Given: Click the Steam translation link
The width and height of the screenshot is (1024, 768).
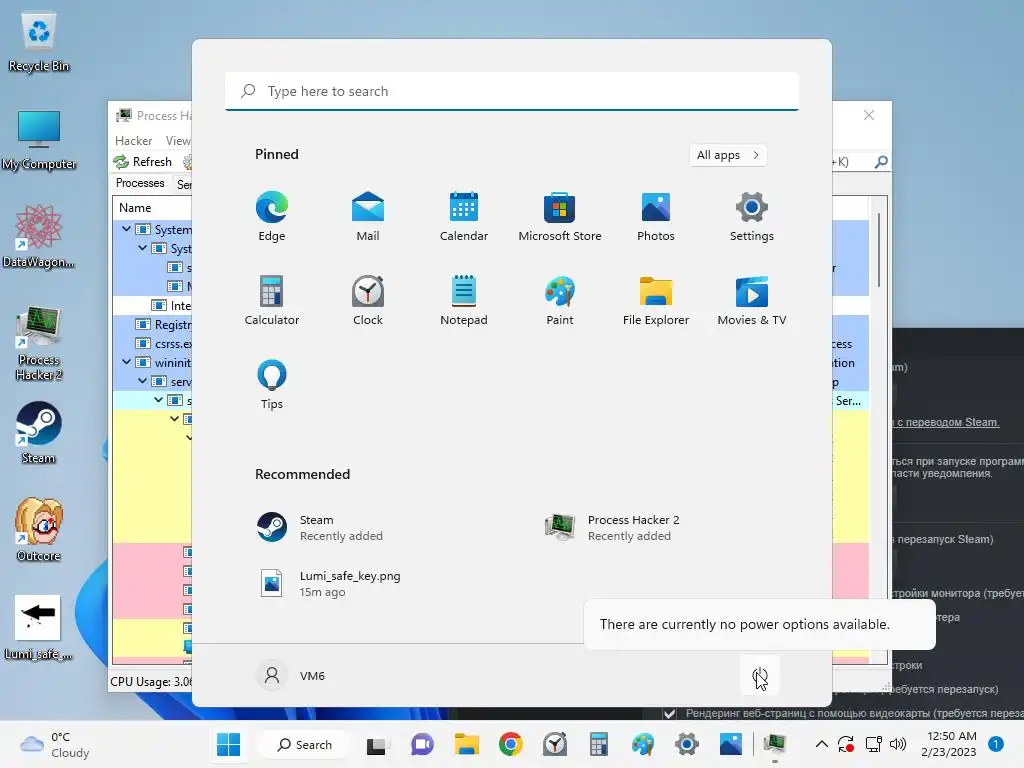Looking at the screenshot, I should pos(948,423).
